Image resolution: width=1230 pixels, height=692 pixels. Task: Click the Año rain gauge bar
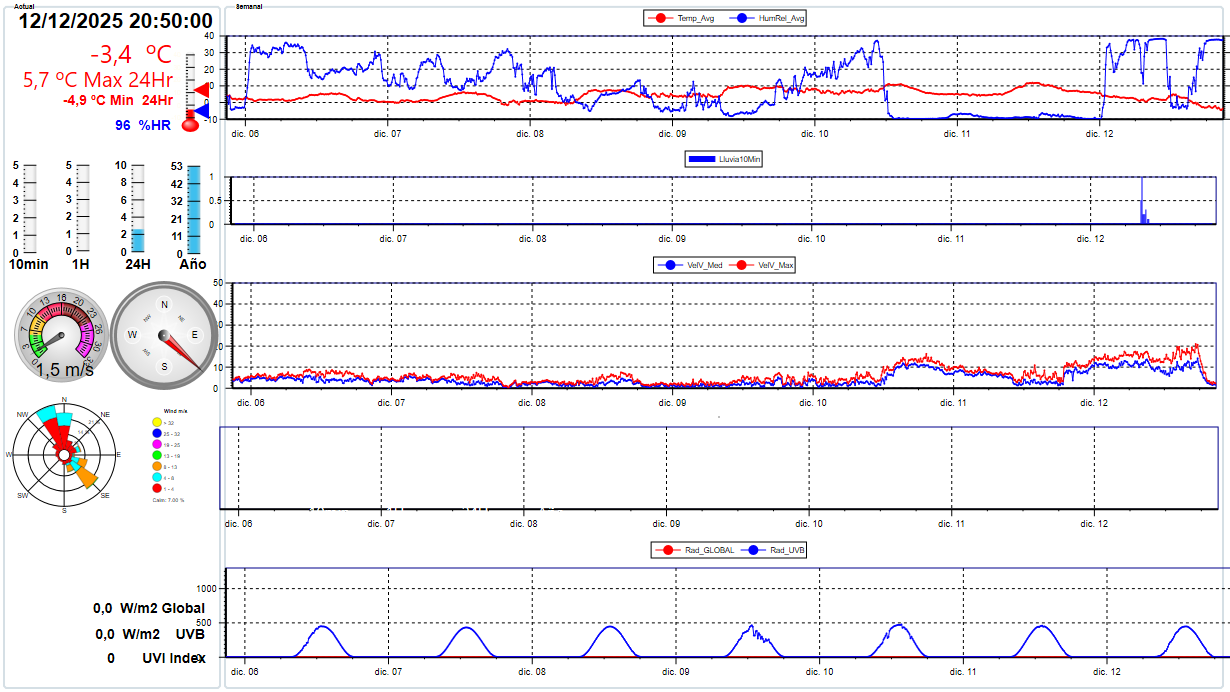click(x=194, y=209)
